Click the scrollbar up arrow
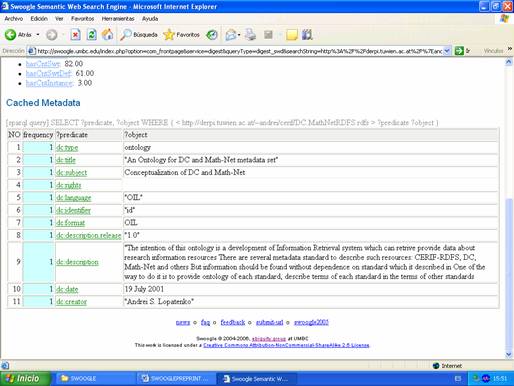Image resolution: width=514 pixels, height=386 pixels. pyautogui.click(x=509, y=62)
